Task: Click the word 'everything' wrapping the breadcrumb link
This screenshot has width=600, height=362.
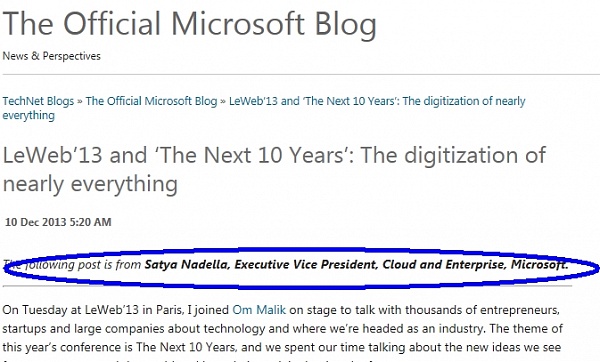Action: tap(29, 116)
